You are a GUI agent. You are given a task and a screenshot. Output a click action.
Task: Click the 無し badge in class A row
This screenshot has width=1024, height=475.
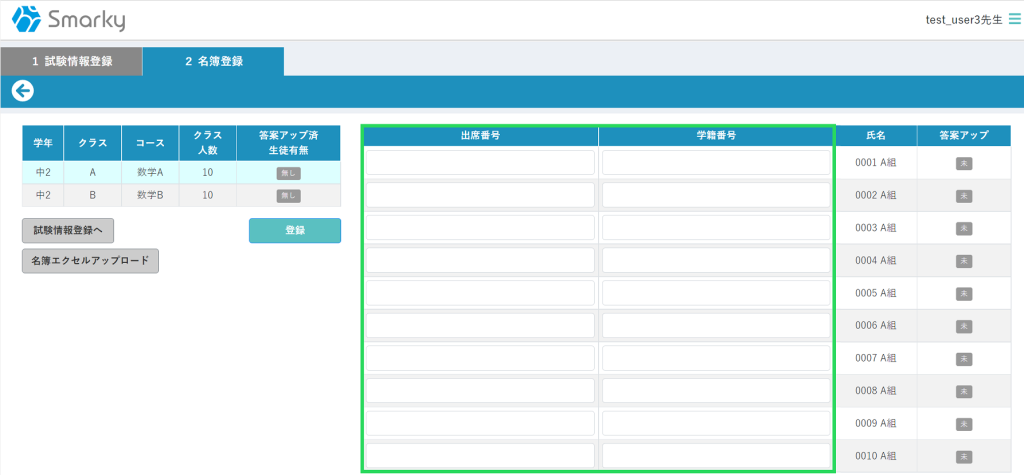288,173
